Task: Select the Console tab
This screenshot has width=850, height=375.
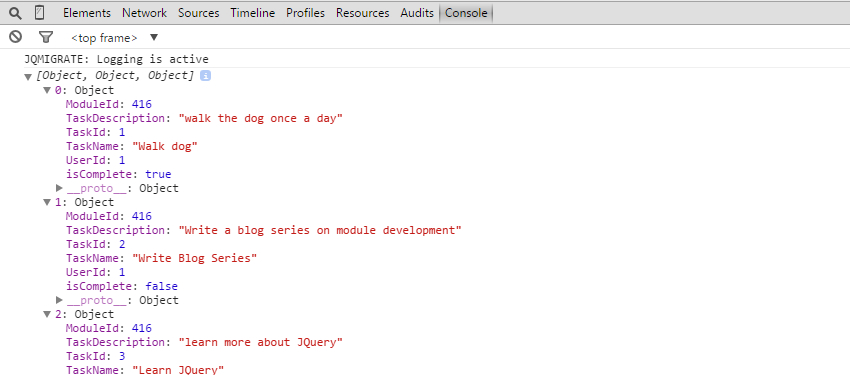Action: point(466,13)
